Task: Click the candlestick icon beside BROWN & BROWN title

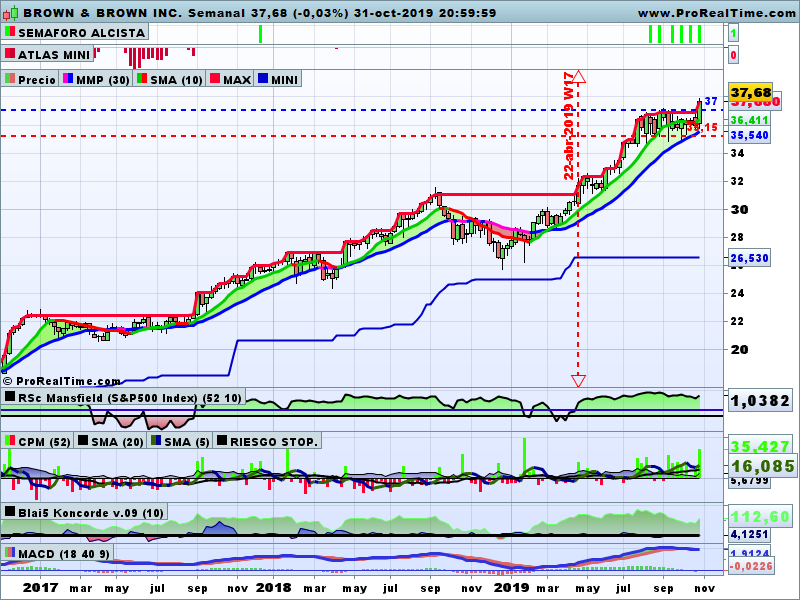Action: pyautogui.click(x=11, y=13)
